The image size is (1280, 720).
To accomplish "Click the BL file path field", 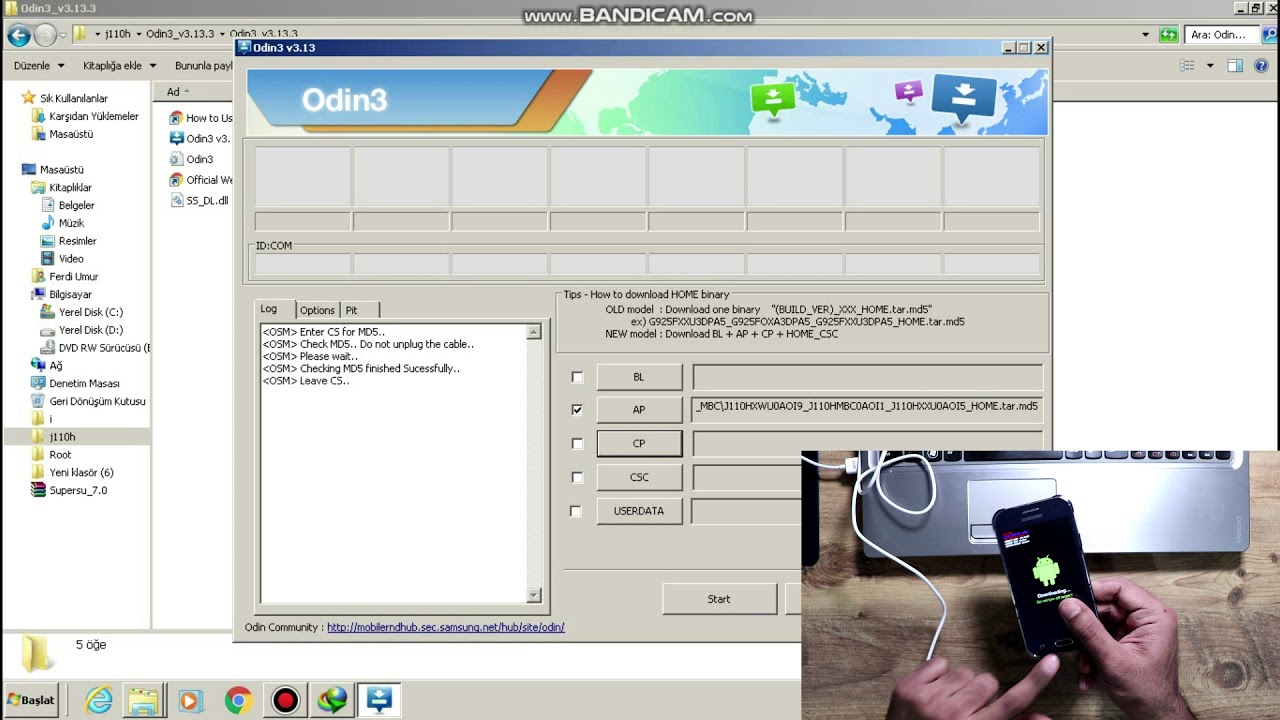I will [867, 377].
